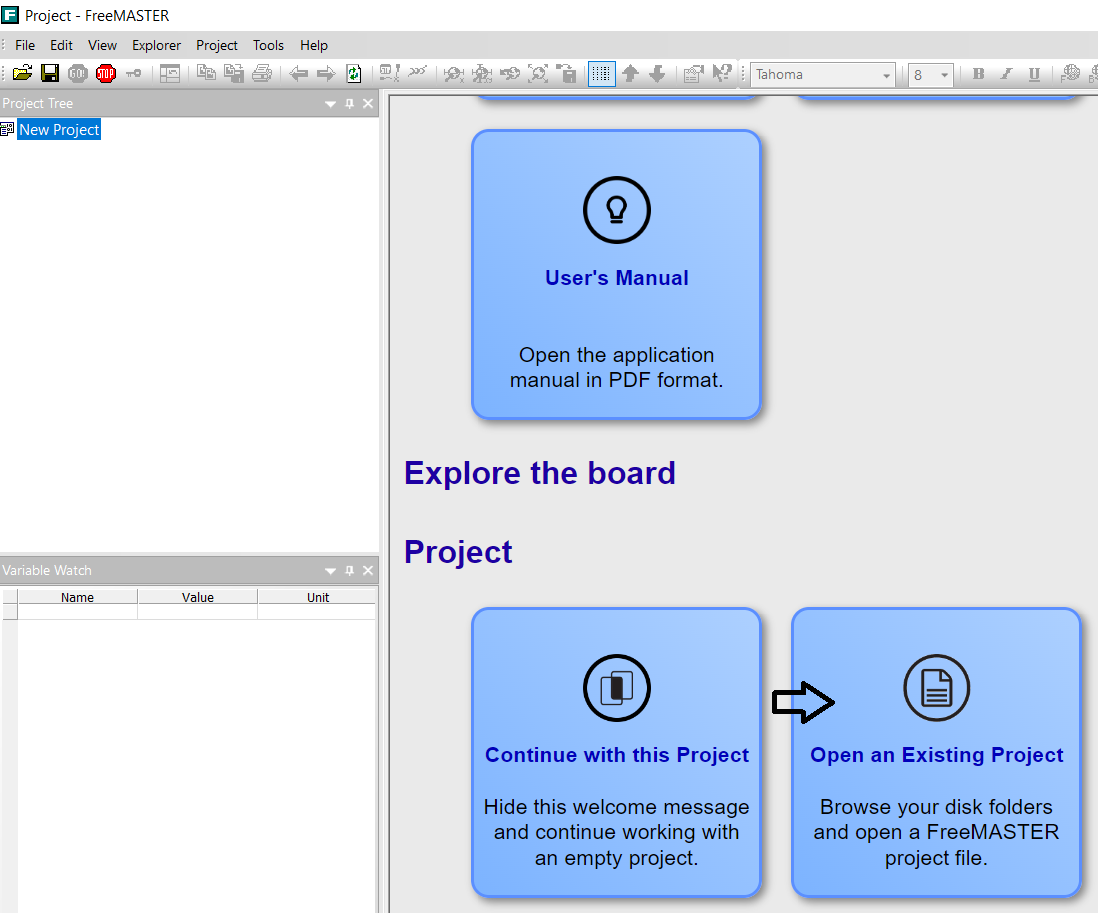Pin the Variable Watch panel
This screenshot has width=1098, height=913.
[x=349, y=571]
